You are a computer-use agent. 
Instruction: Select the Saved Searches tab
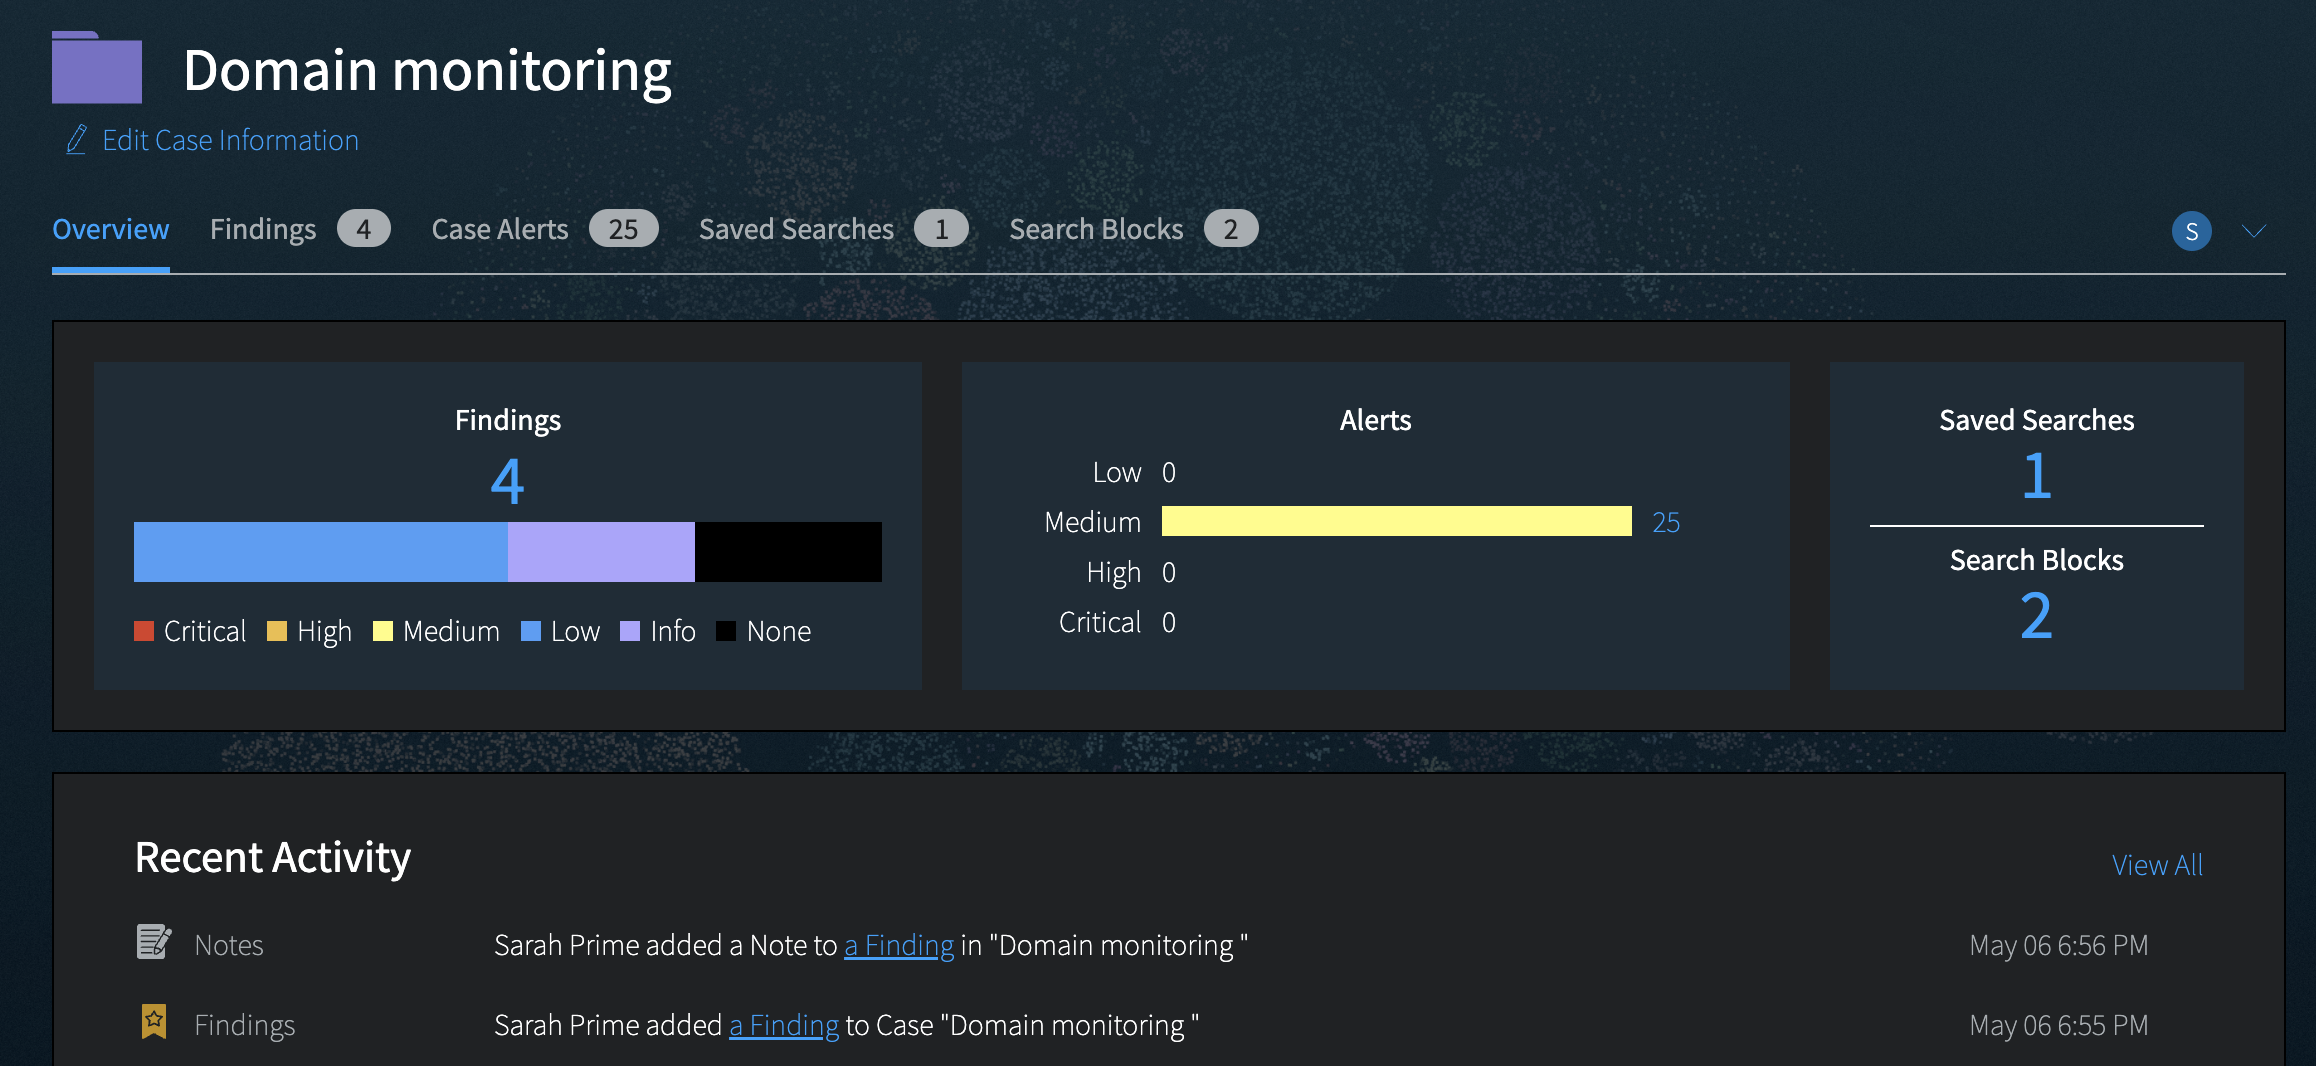click(x=796, y=229)
